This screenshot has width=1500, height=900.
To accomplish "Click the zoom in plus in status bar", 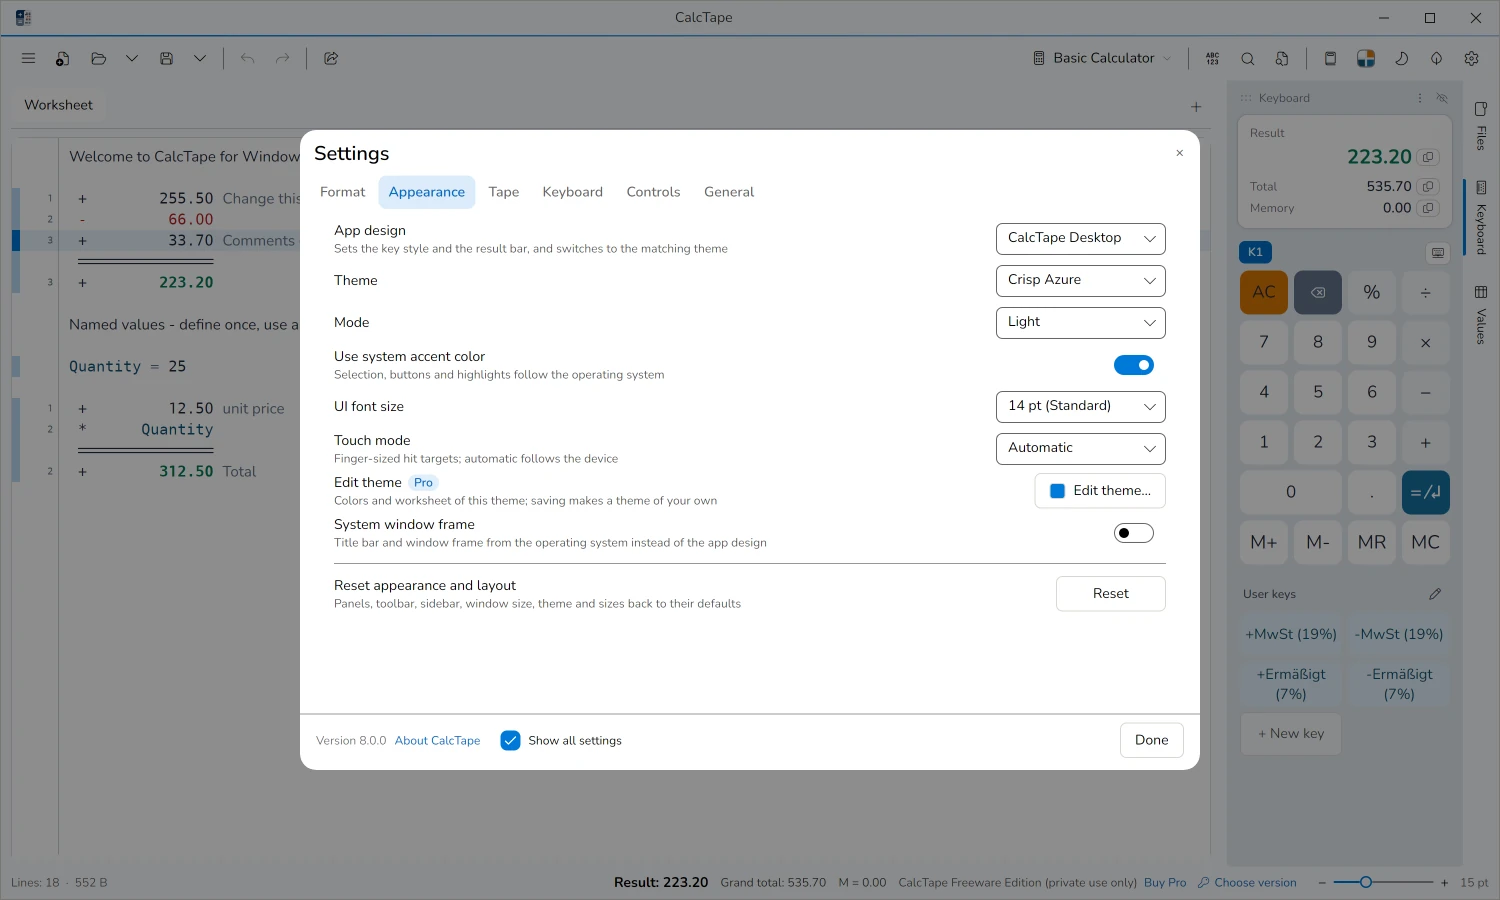I will (1444, 883).
